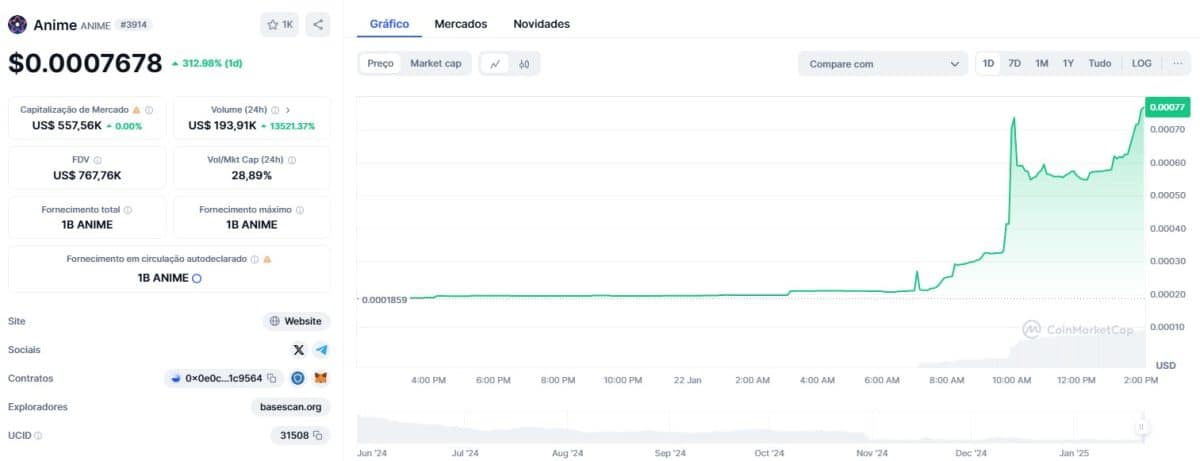The width and height of the screenshot is (1200, 461).
Task: Switch to the Mercados tab
Action: (x=461, y=23)
